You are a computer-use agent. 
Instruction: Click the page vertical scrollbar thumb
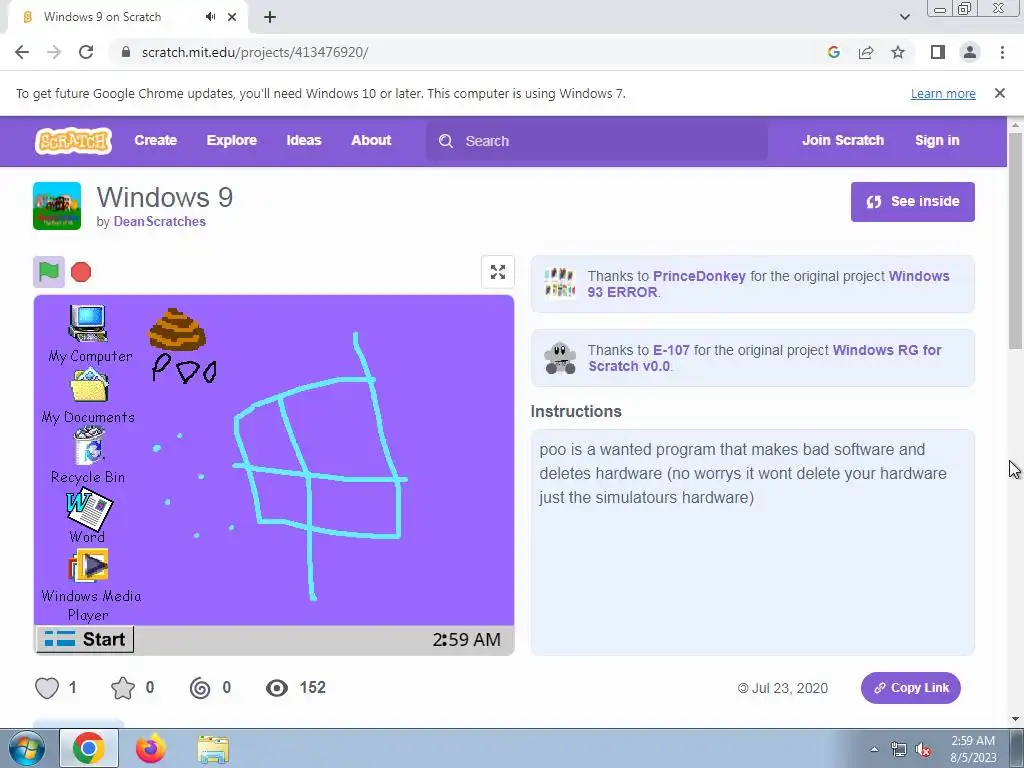[x=1015, y=241]
